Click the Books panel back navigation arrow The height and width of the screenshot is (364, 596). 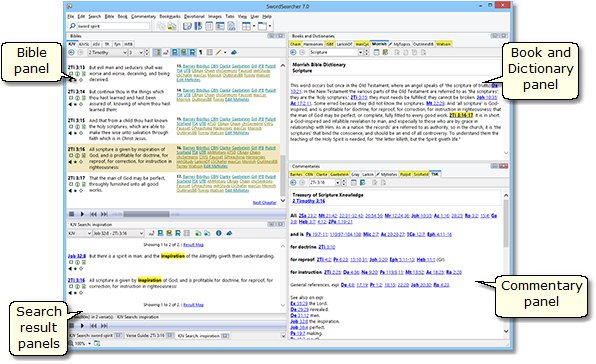coord(293,52)
